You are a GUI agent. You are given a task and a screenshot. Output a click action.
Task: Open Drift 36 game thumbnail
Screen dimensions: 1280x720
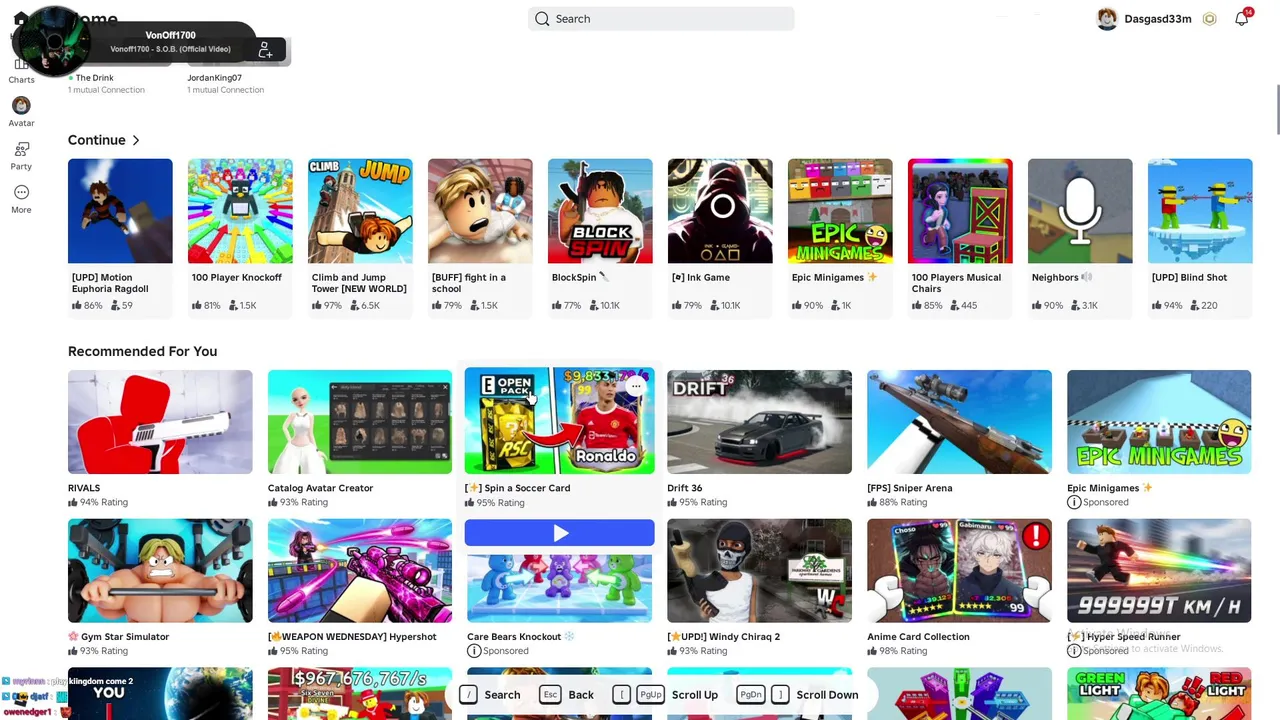coord(760,422)
